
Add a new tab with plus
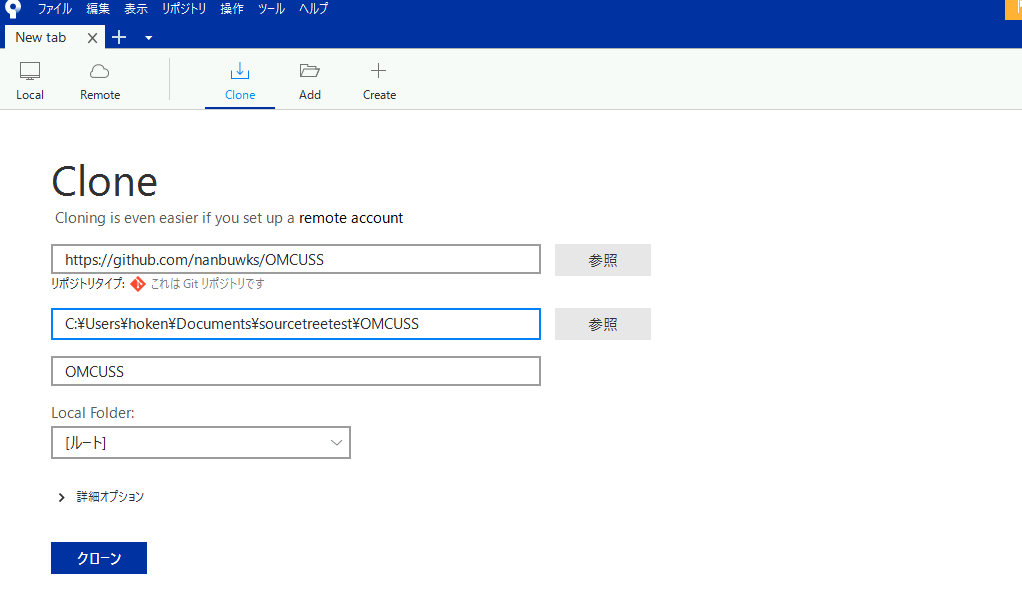[x=119, y=37]
